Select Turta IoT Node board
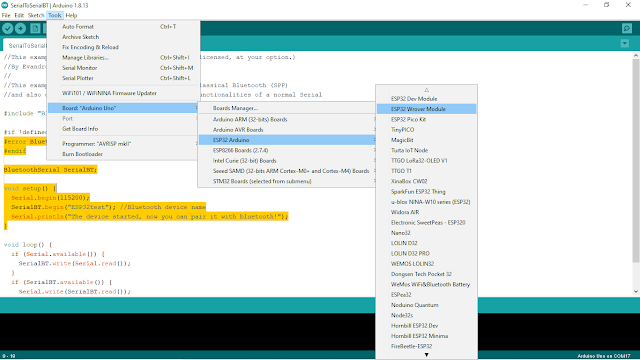640x360 pixels. coord(427,150)
